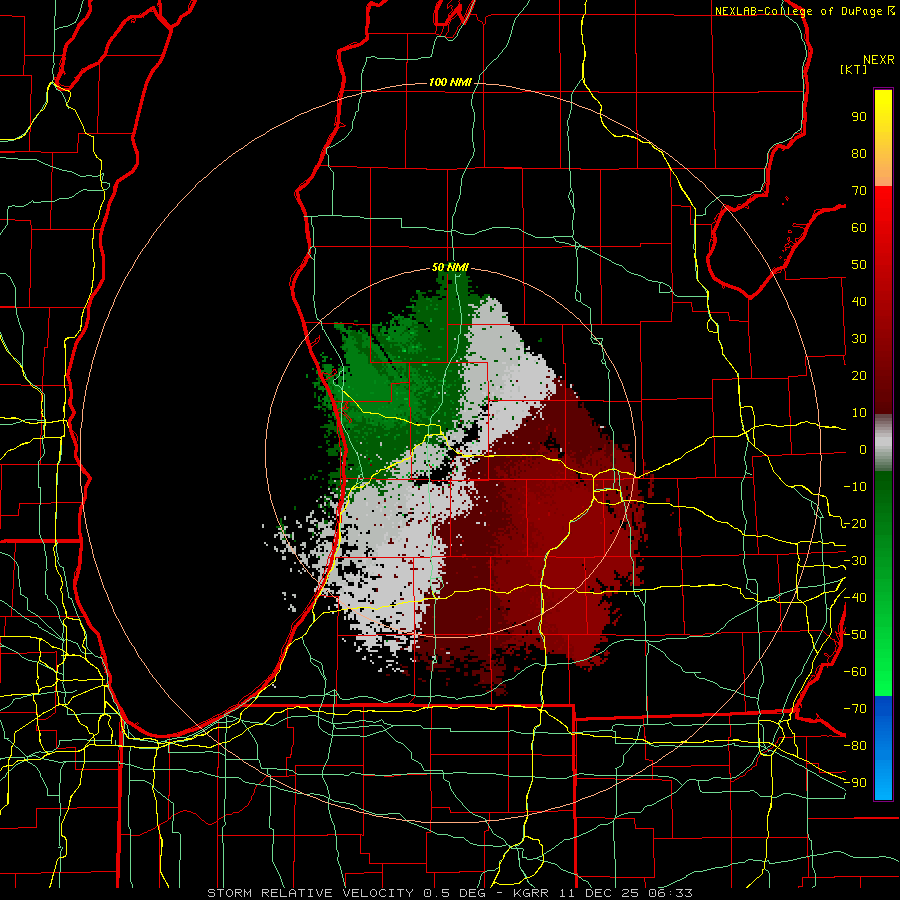900x900 pixels.
Task: Click the positive 60 scale value
Action: 859,227
